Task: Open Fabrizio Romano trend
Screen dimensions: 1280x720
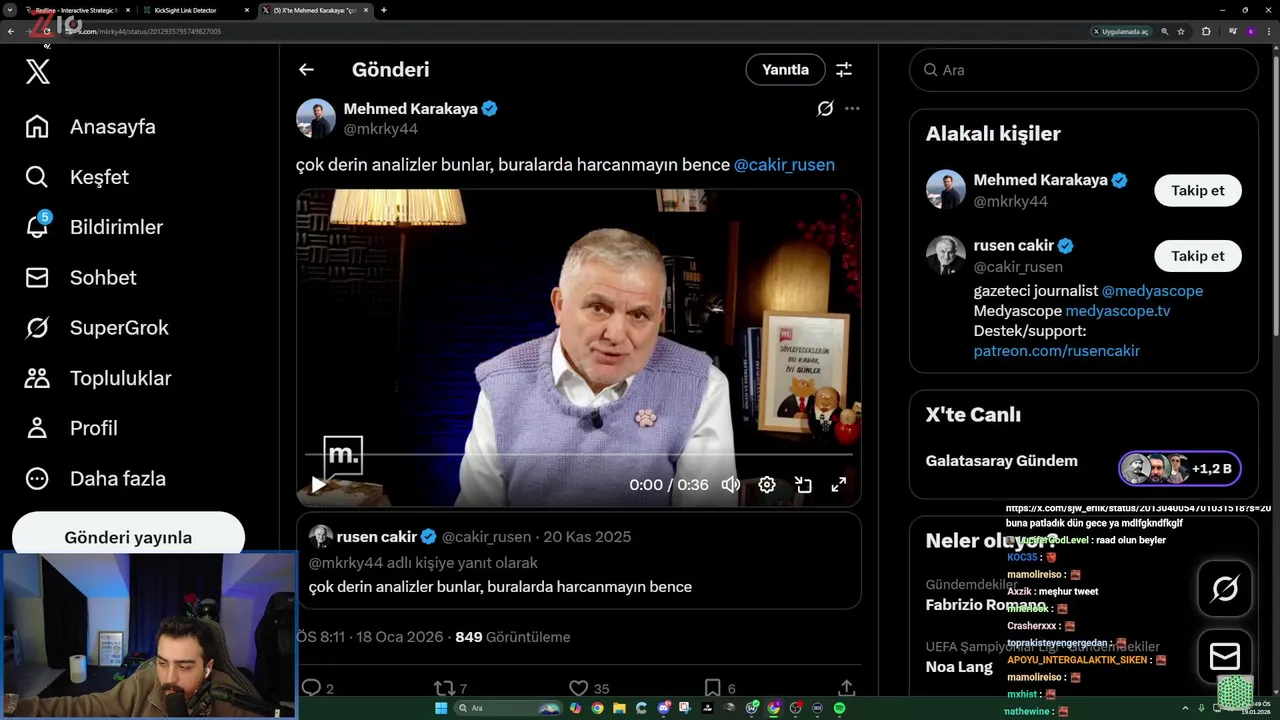Action: click(x=986, y=605)
